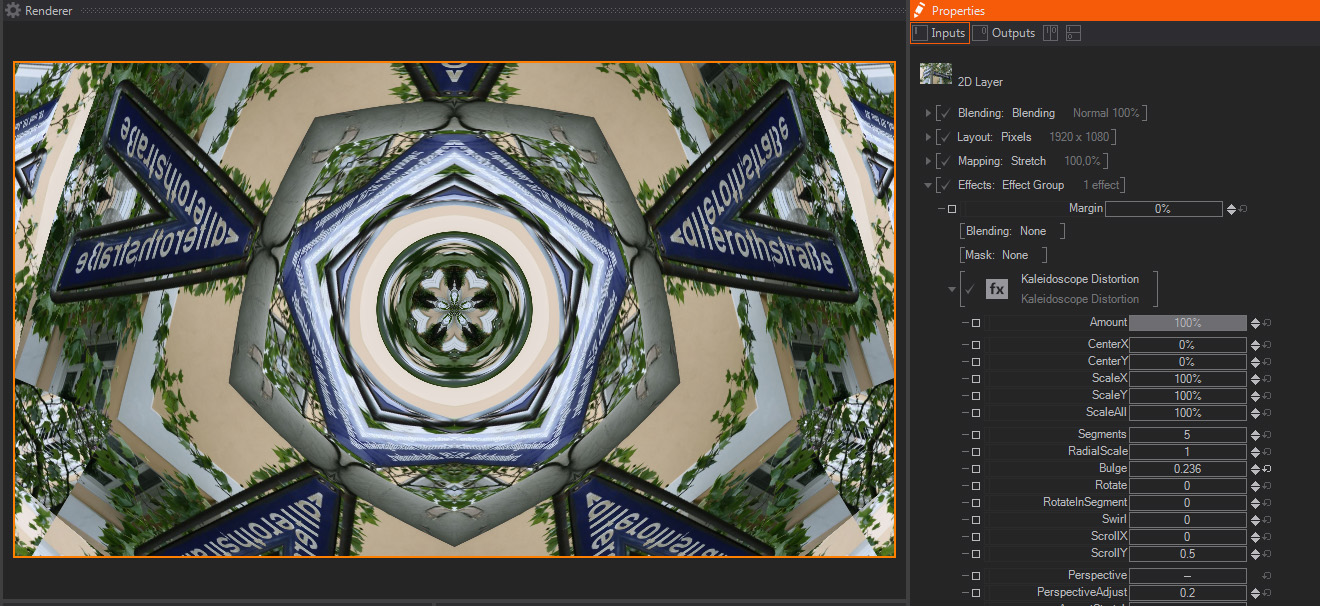Click the reset icon next to Segments
1320x606 pixels.
click(x=1267, y=435)
